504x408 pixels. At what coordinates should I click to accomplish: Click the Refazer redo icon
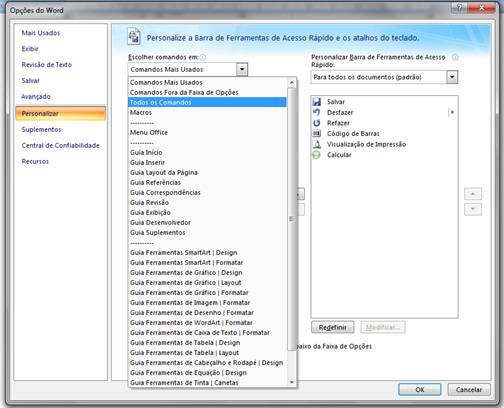coord(317,123)
